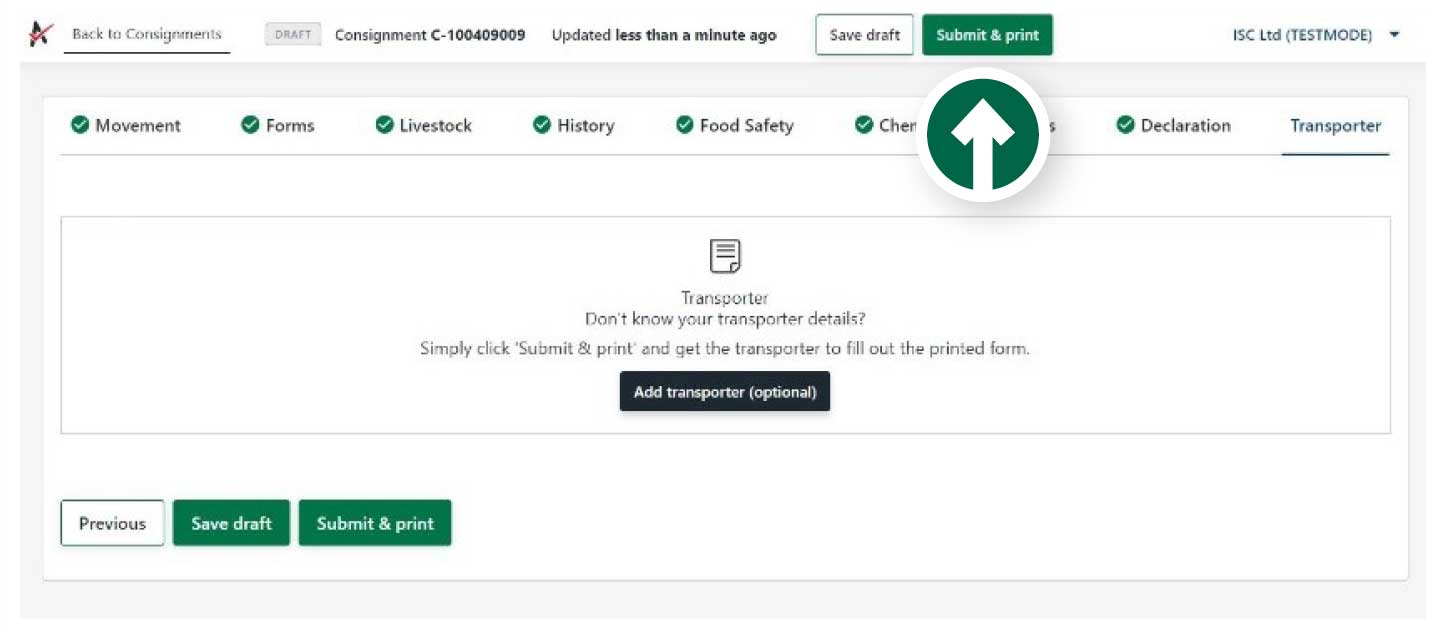Image resolution: width=1439 pixels, height=632 pixels.
Task: Click the DRAFT status badge
Action: coord(292,33)
